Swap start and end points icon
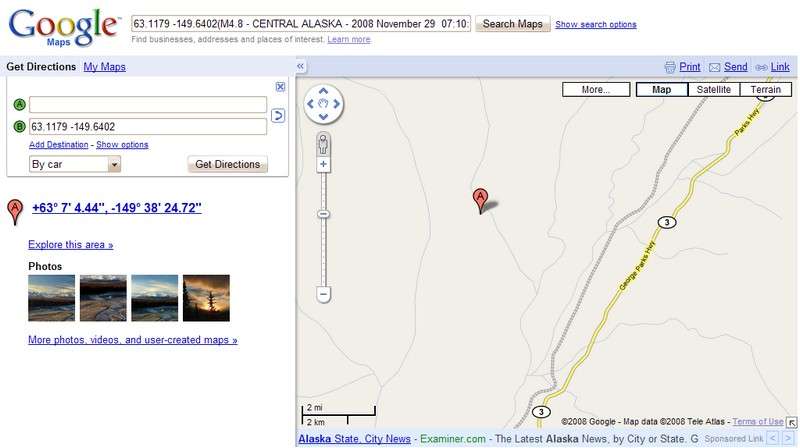The height and width of the screenshot is (448, 800). pyautogui.click(x=278, y=115)
